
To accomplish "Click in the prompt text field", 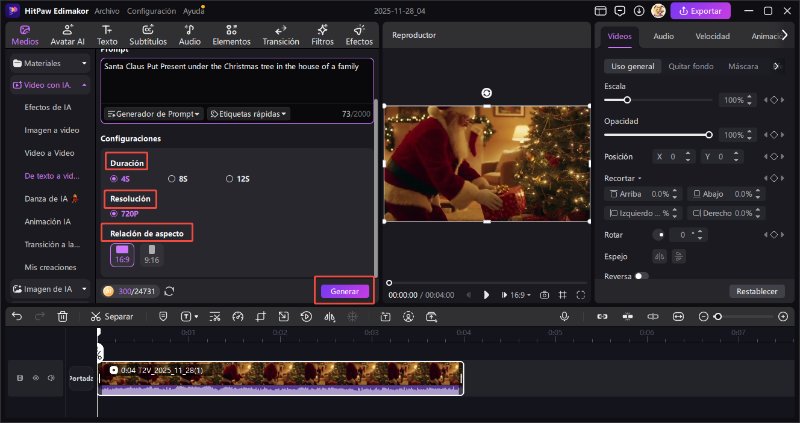I will pos(237,82).
